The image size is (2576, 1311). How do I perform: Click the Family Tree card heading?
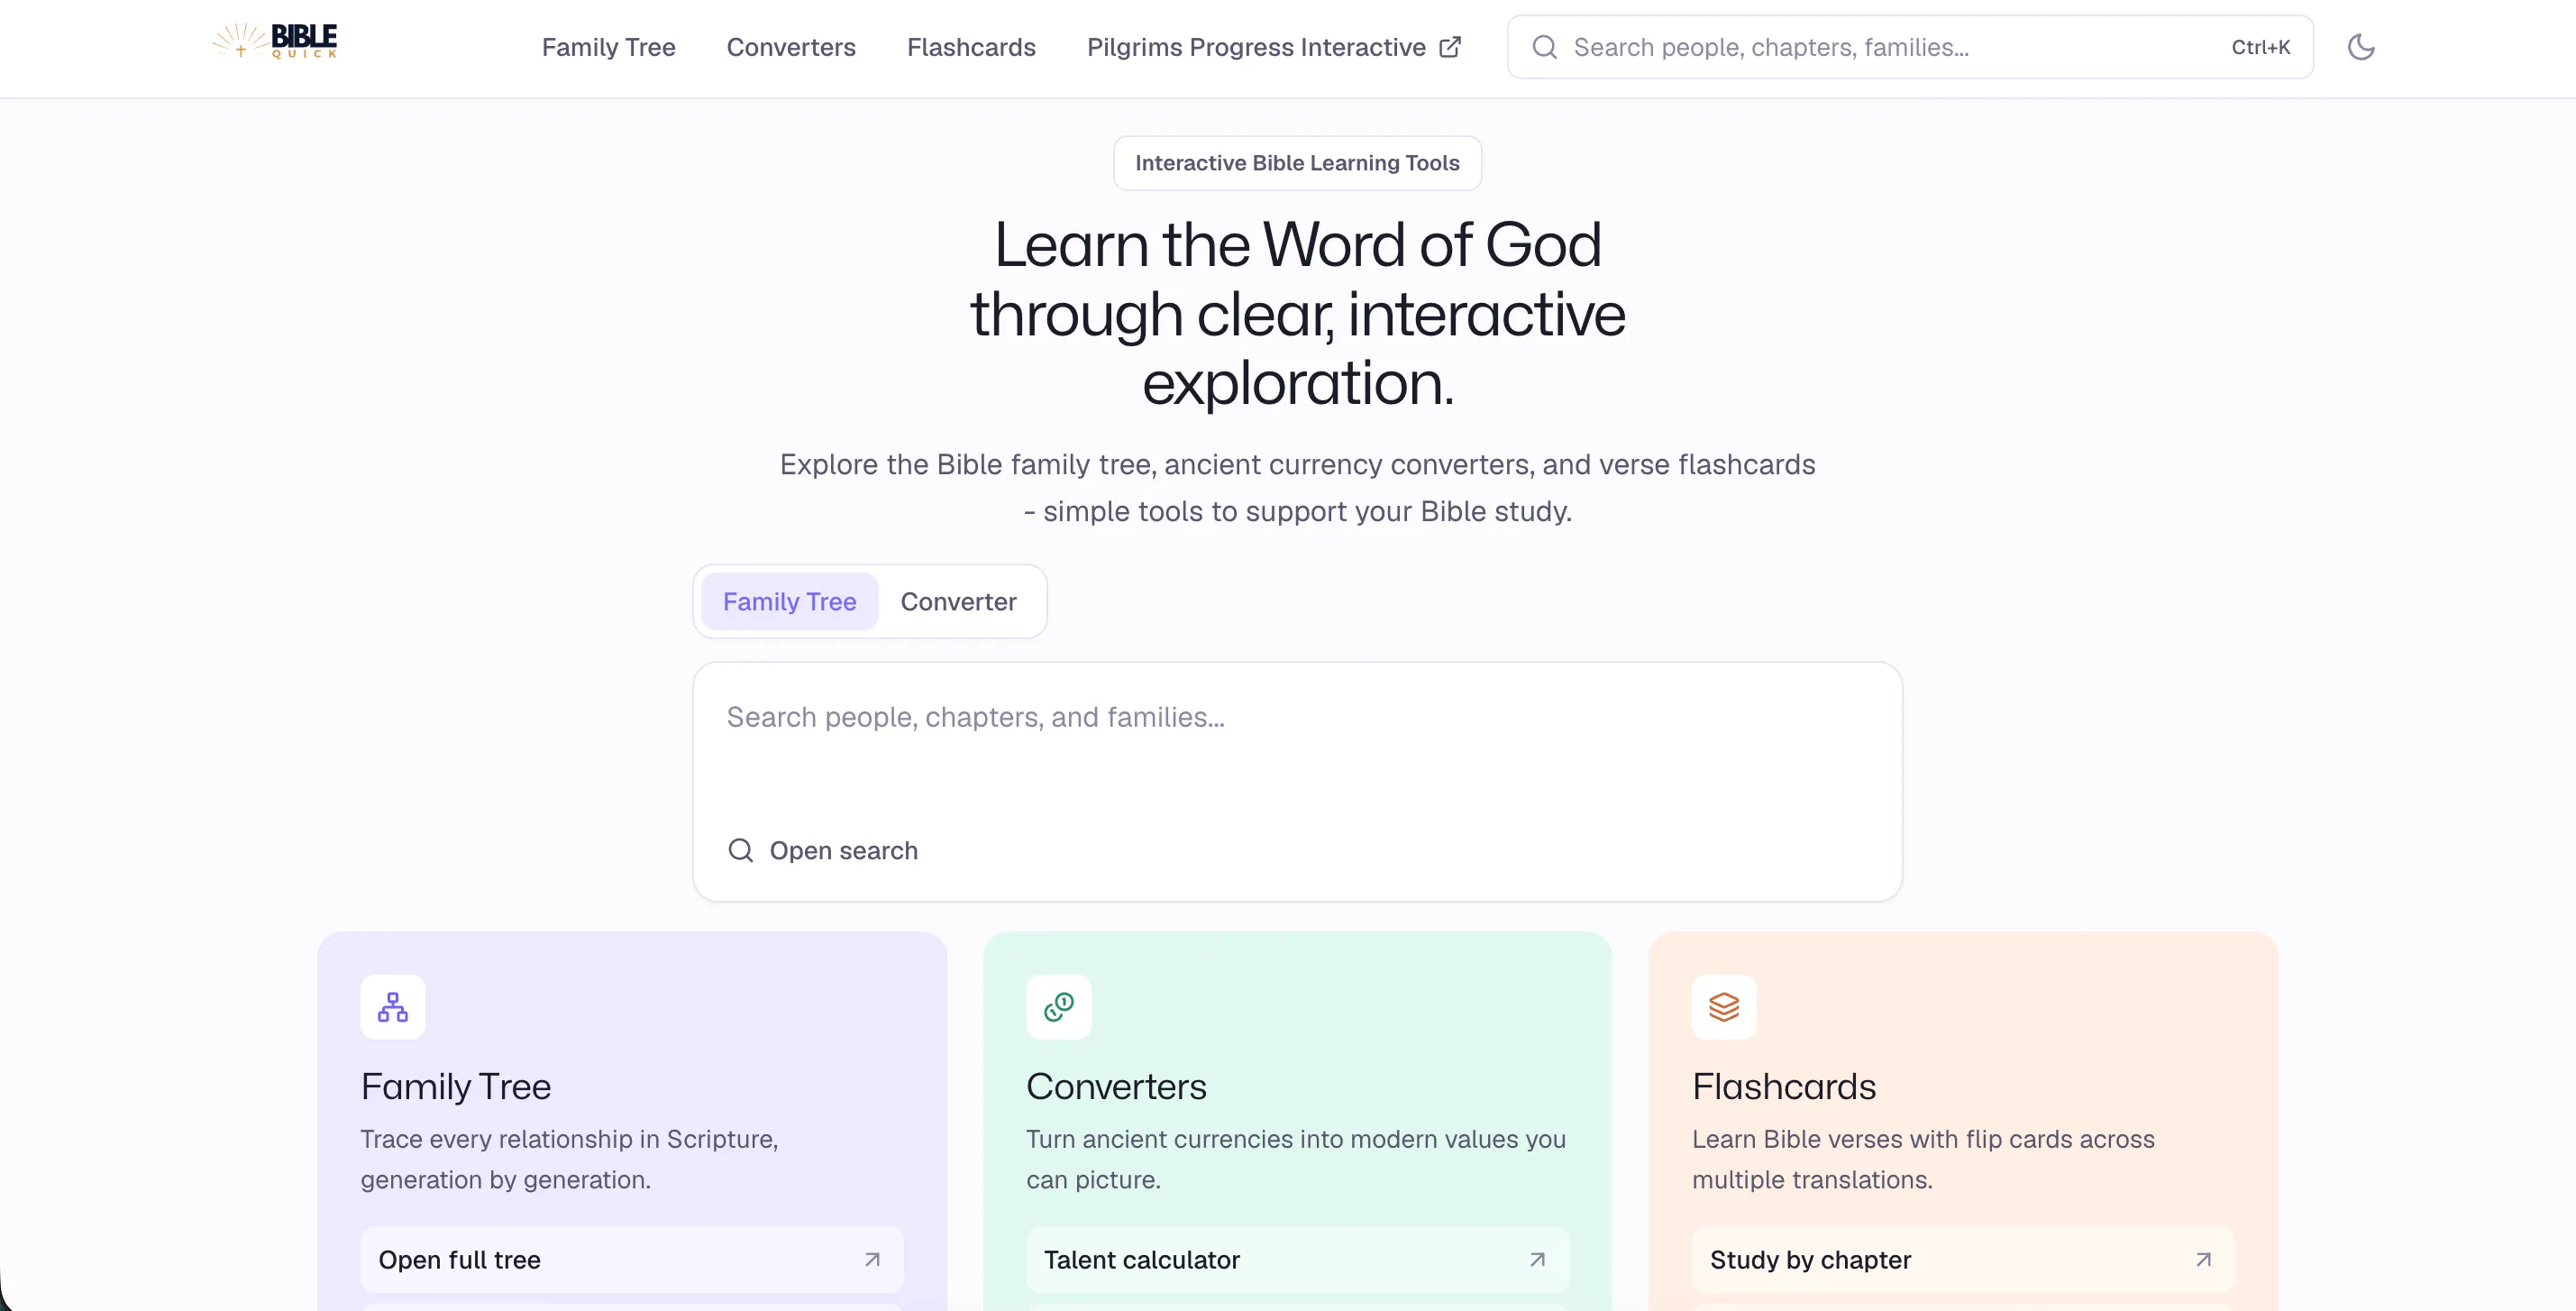point(456,1087)
